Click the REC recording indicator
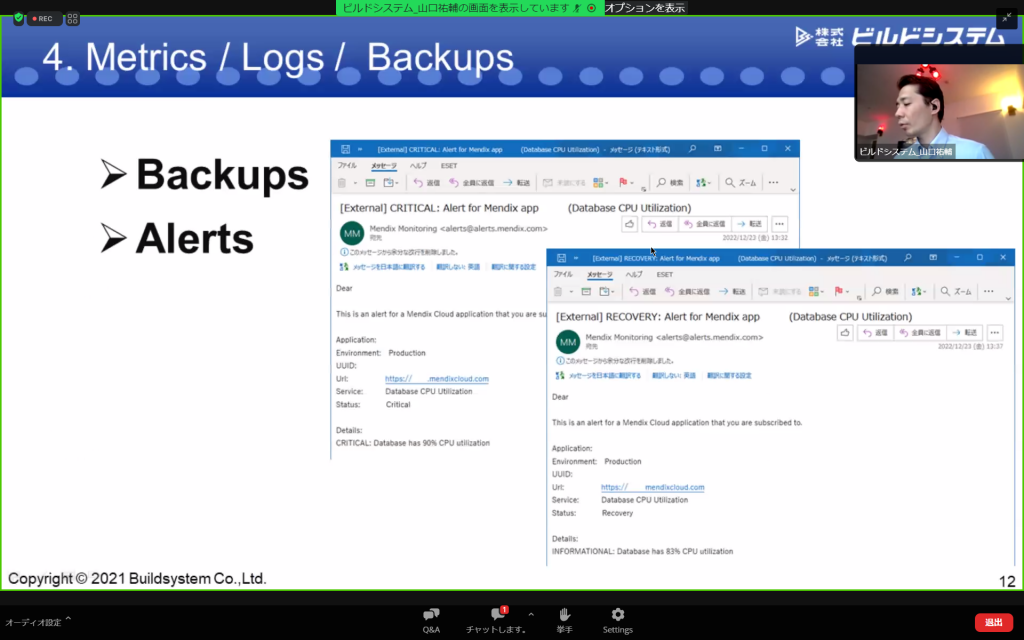 (x=45, y=18)
